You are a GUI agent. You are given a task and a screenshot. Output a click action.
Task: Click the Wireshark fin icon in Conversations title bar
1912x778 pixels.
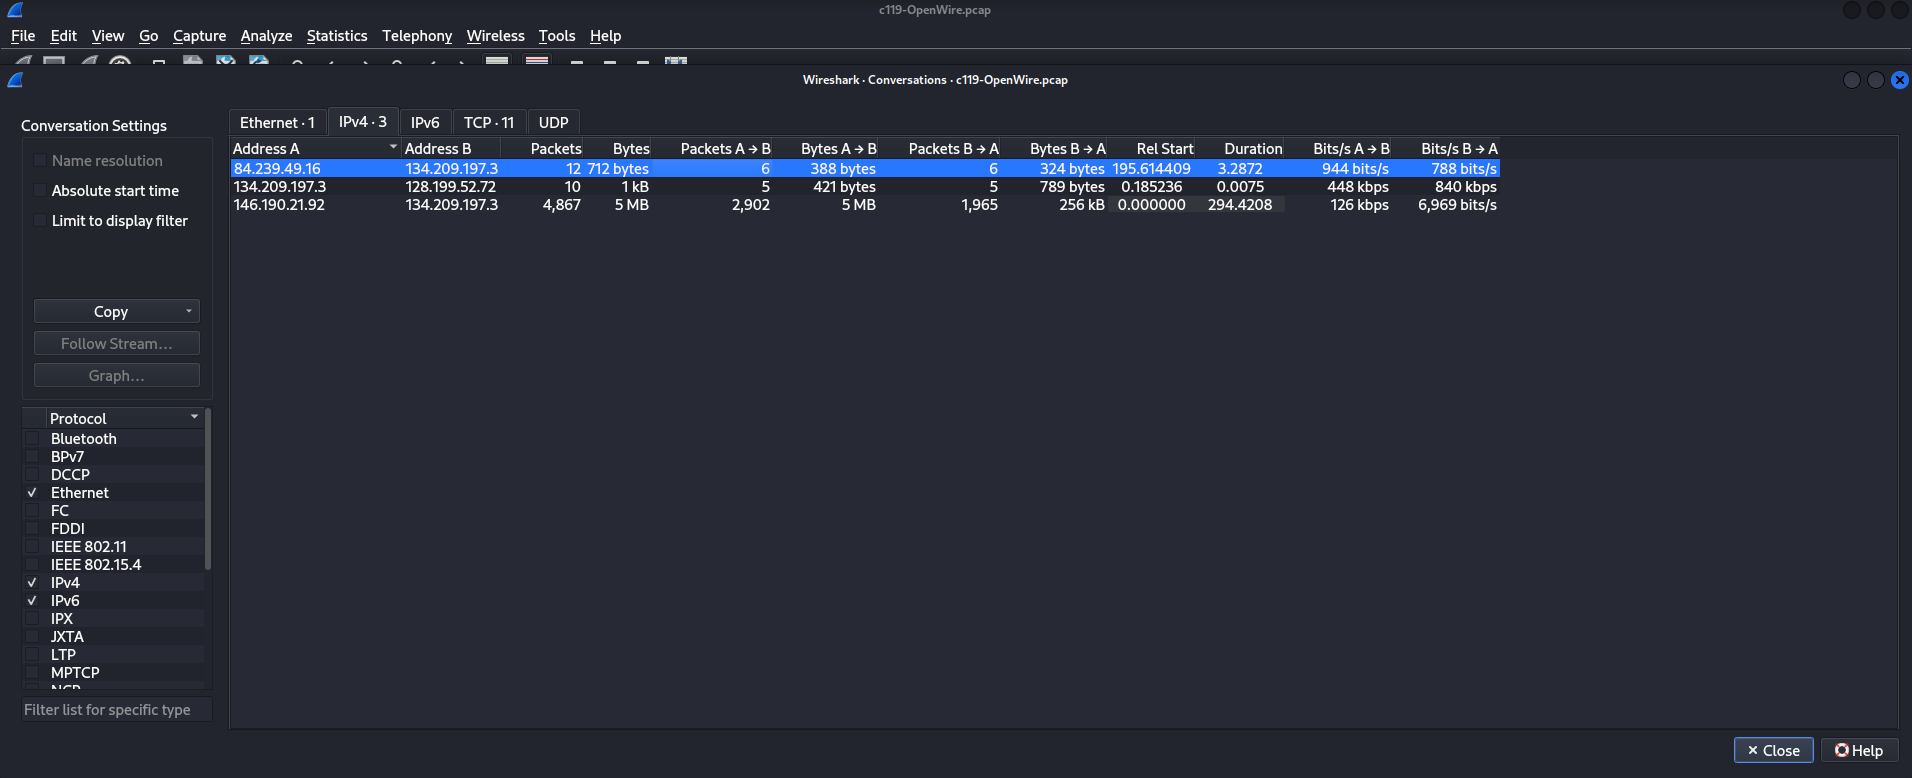pyautogui.click(x=15, y=80)
